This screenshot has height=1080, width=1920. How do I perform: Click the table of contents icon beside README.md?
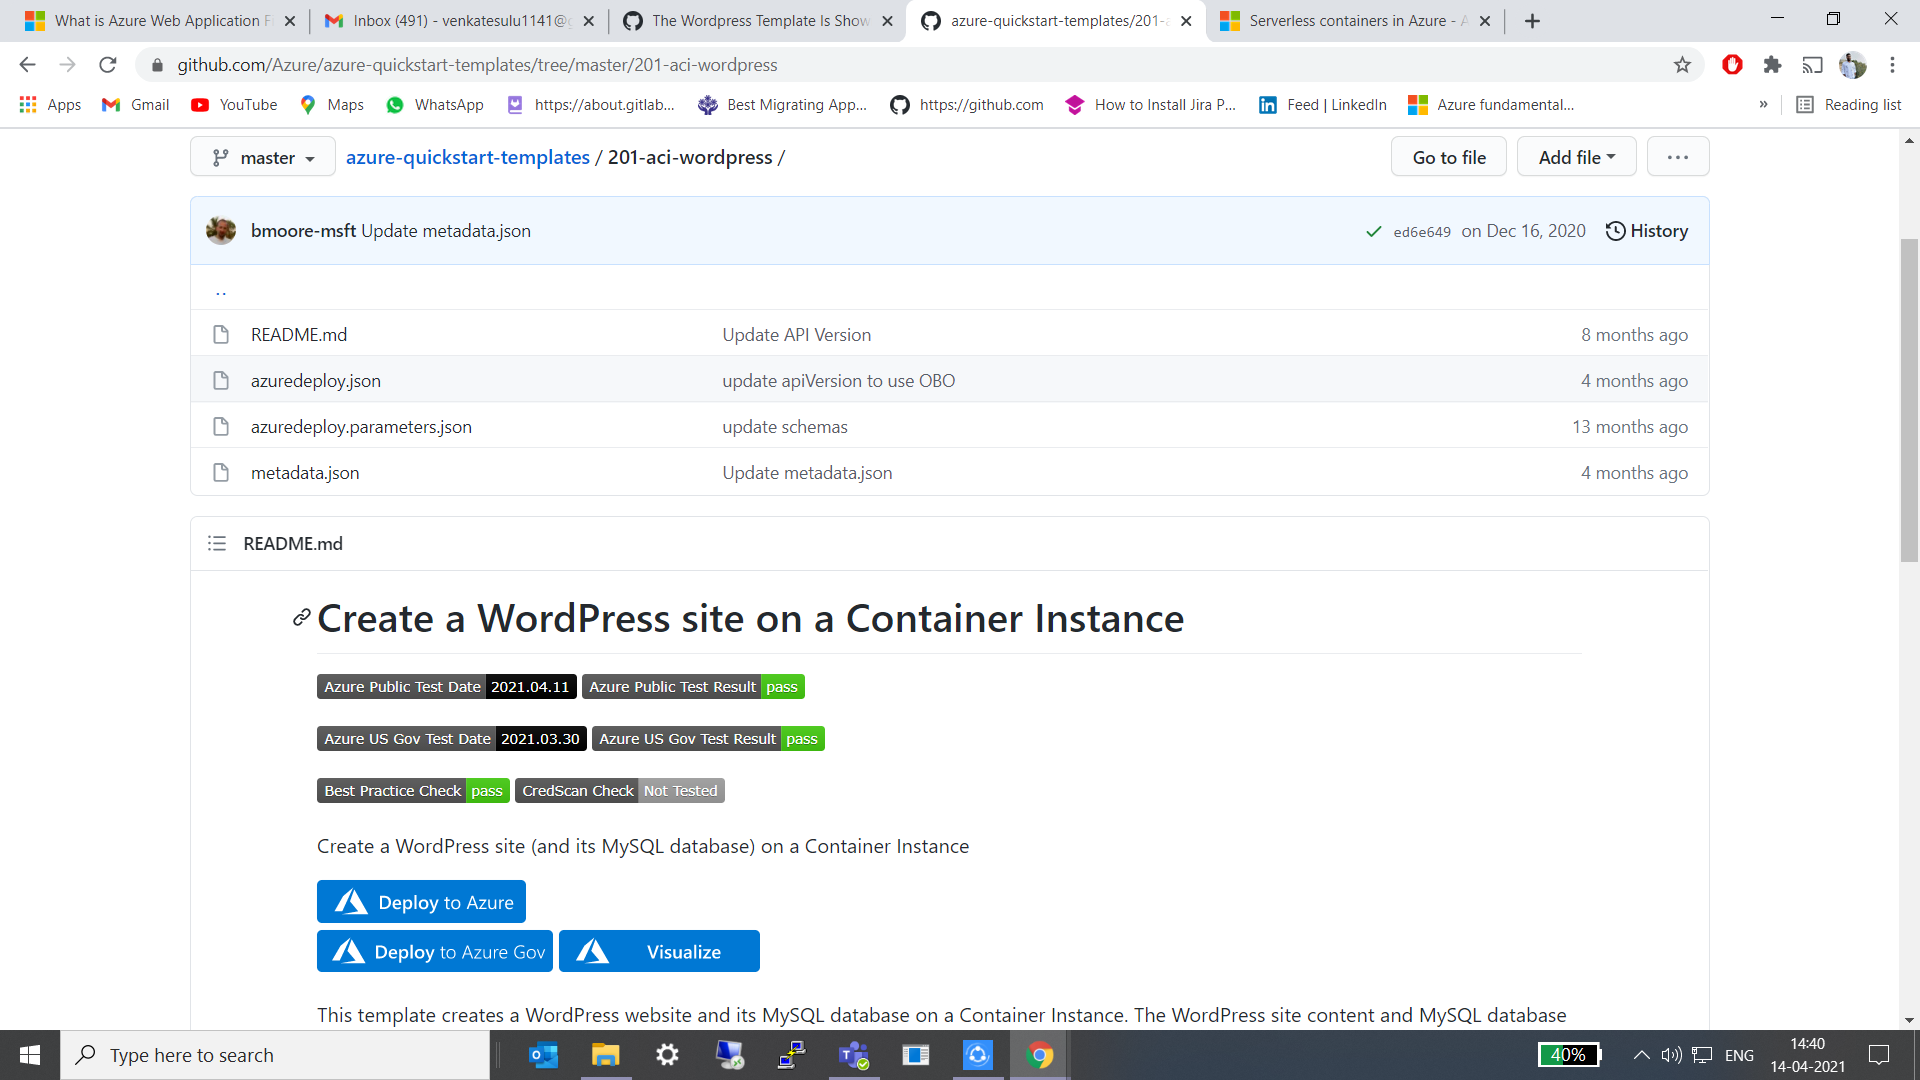tap(216, 543)
